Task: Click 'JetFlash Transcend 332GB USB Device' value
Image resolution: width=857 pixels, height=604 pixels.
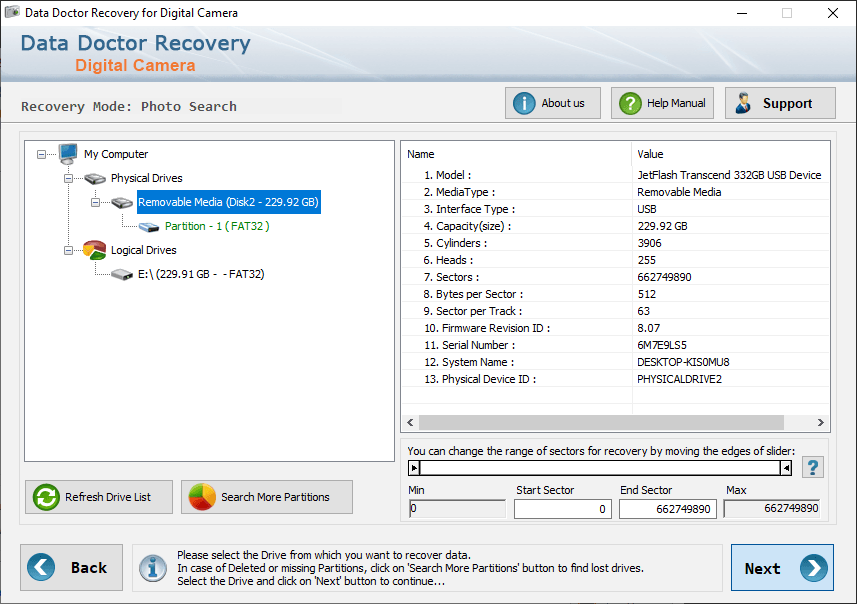Action: click(x=729, y=175)
